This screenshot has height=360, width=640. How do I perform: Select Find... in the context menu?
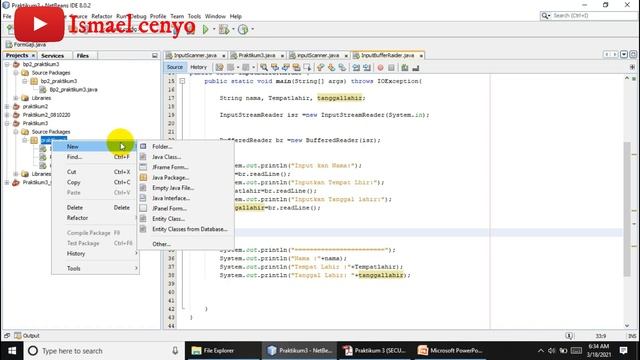tap(96, 157)
